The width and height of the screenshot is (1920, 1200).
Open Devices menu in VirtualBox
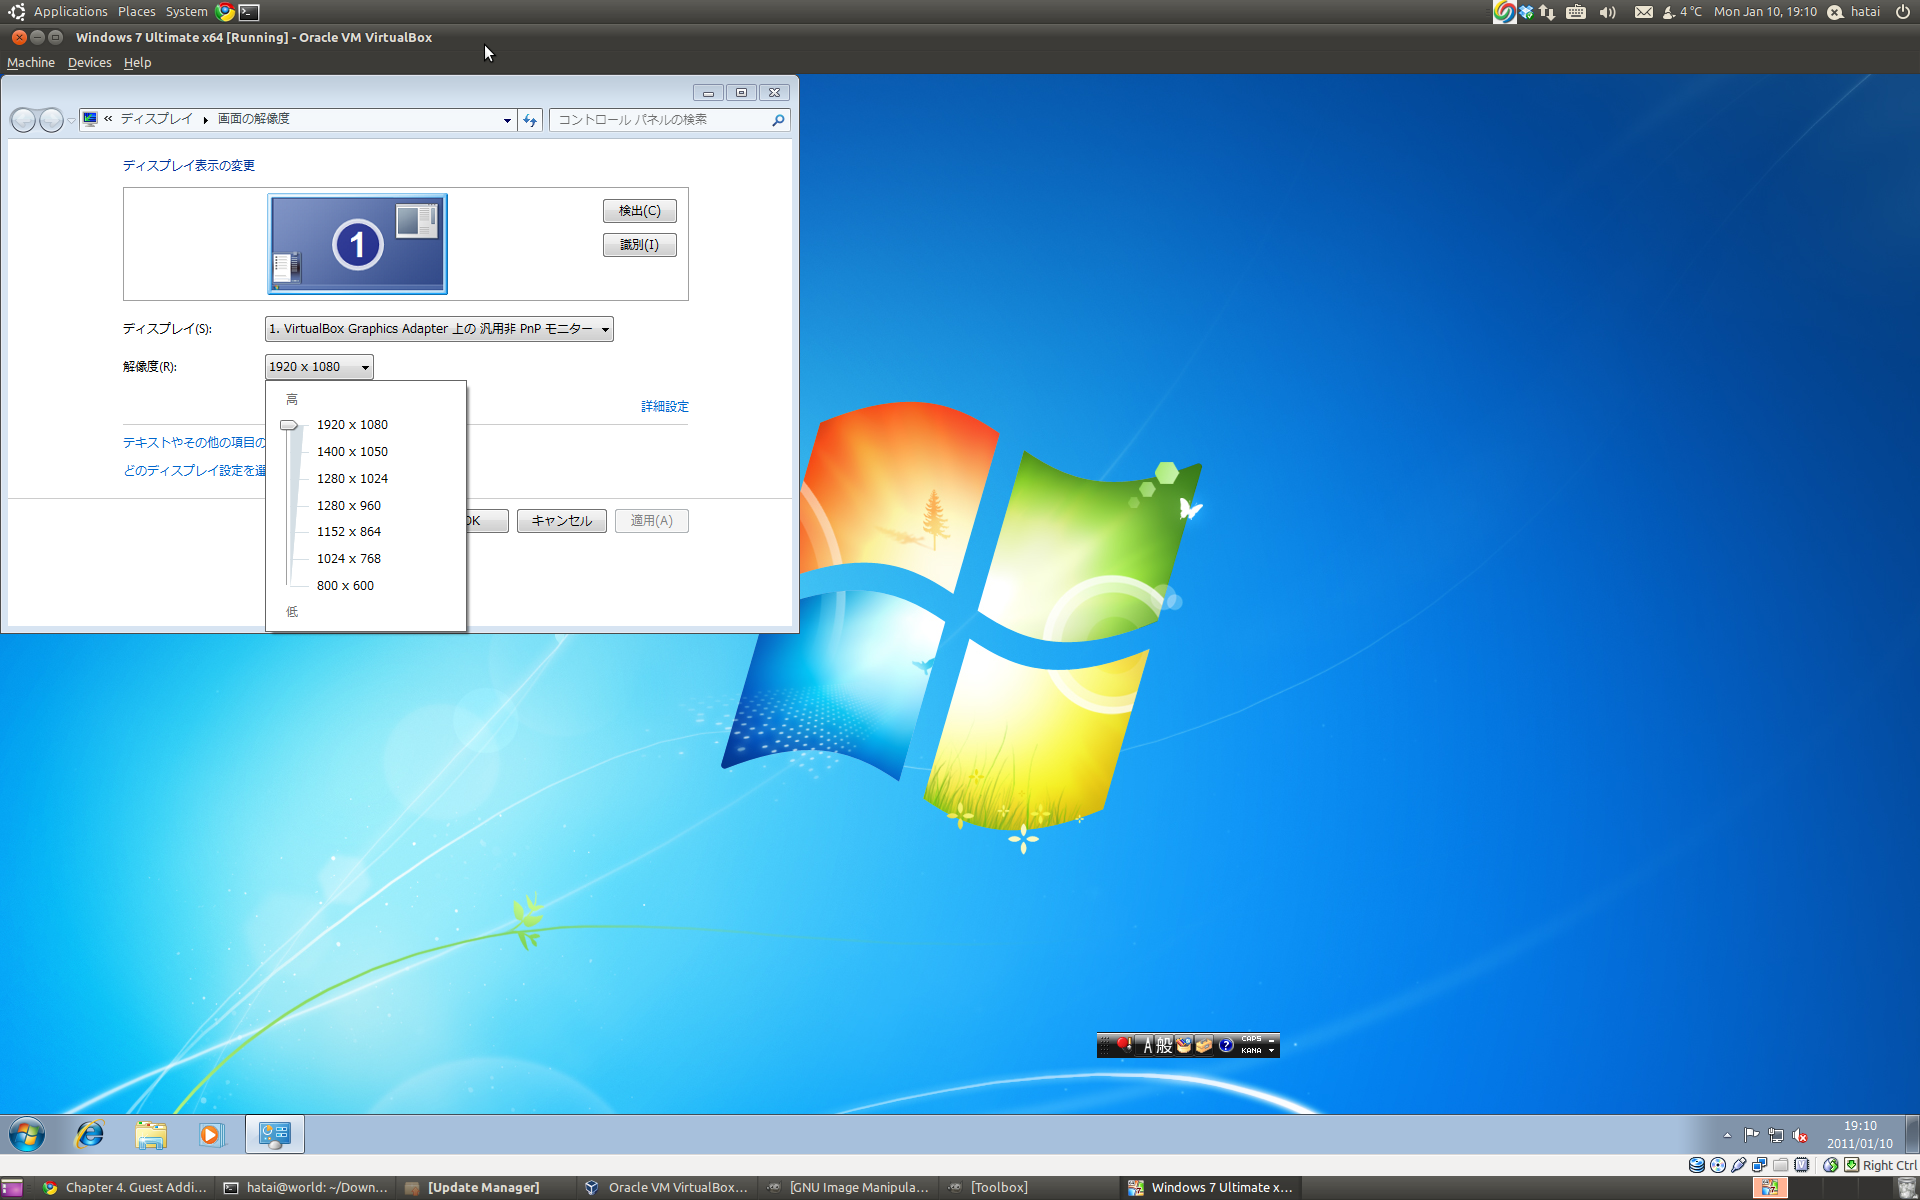[89, 62]
